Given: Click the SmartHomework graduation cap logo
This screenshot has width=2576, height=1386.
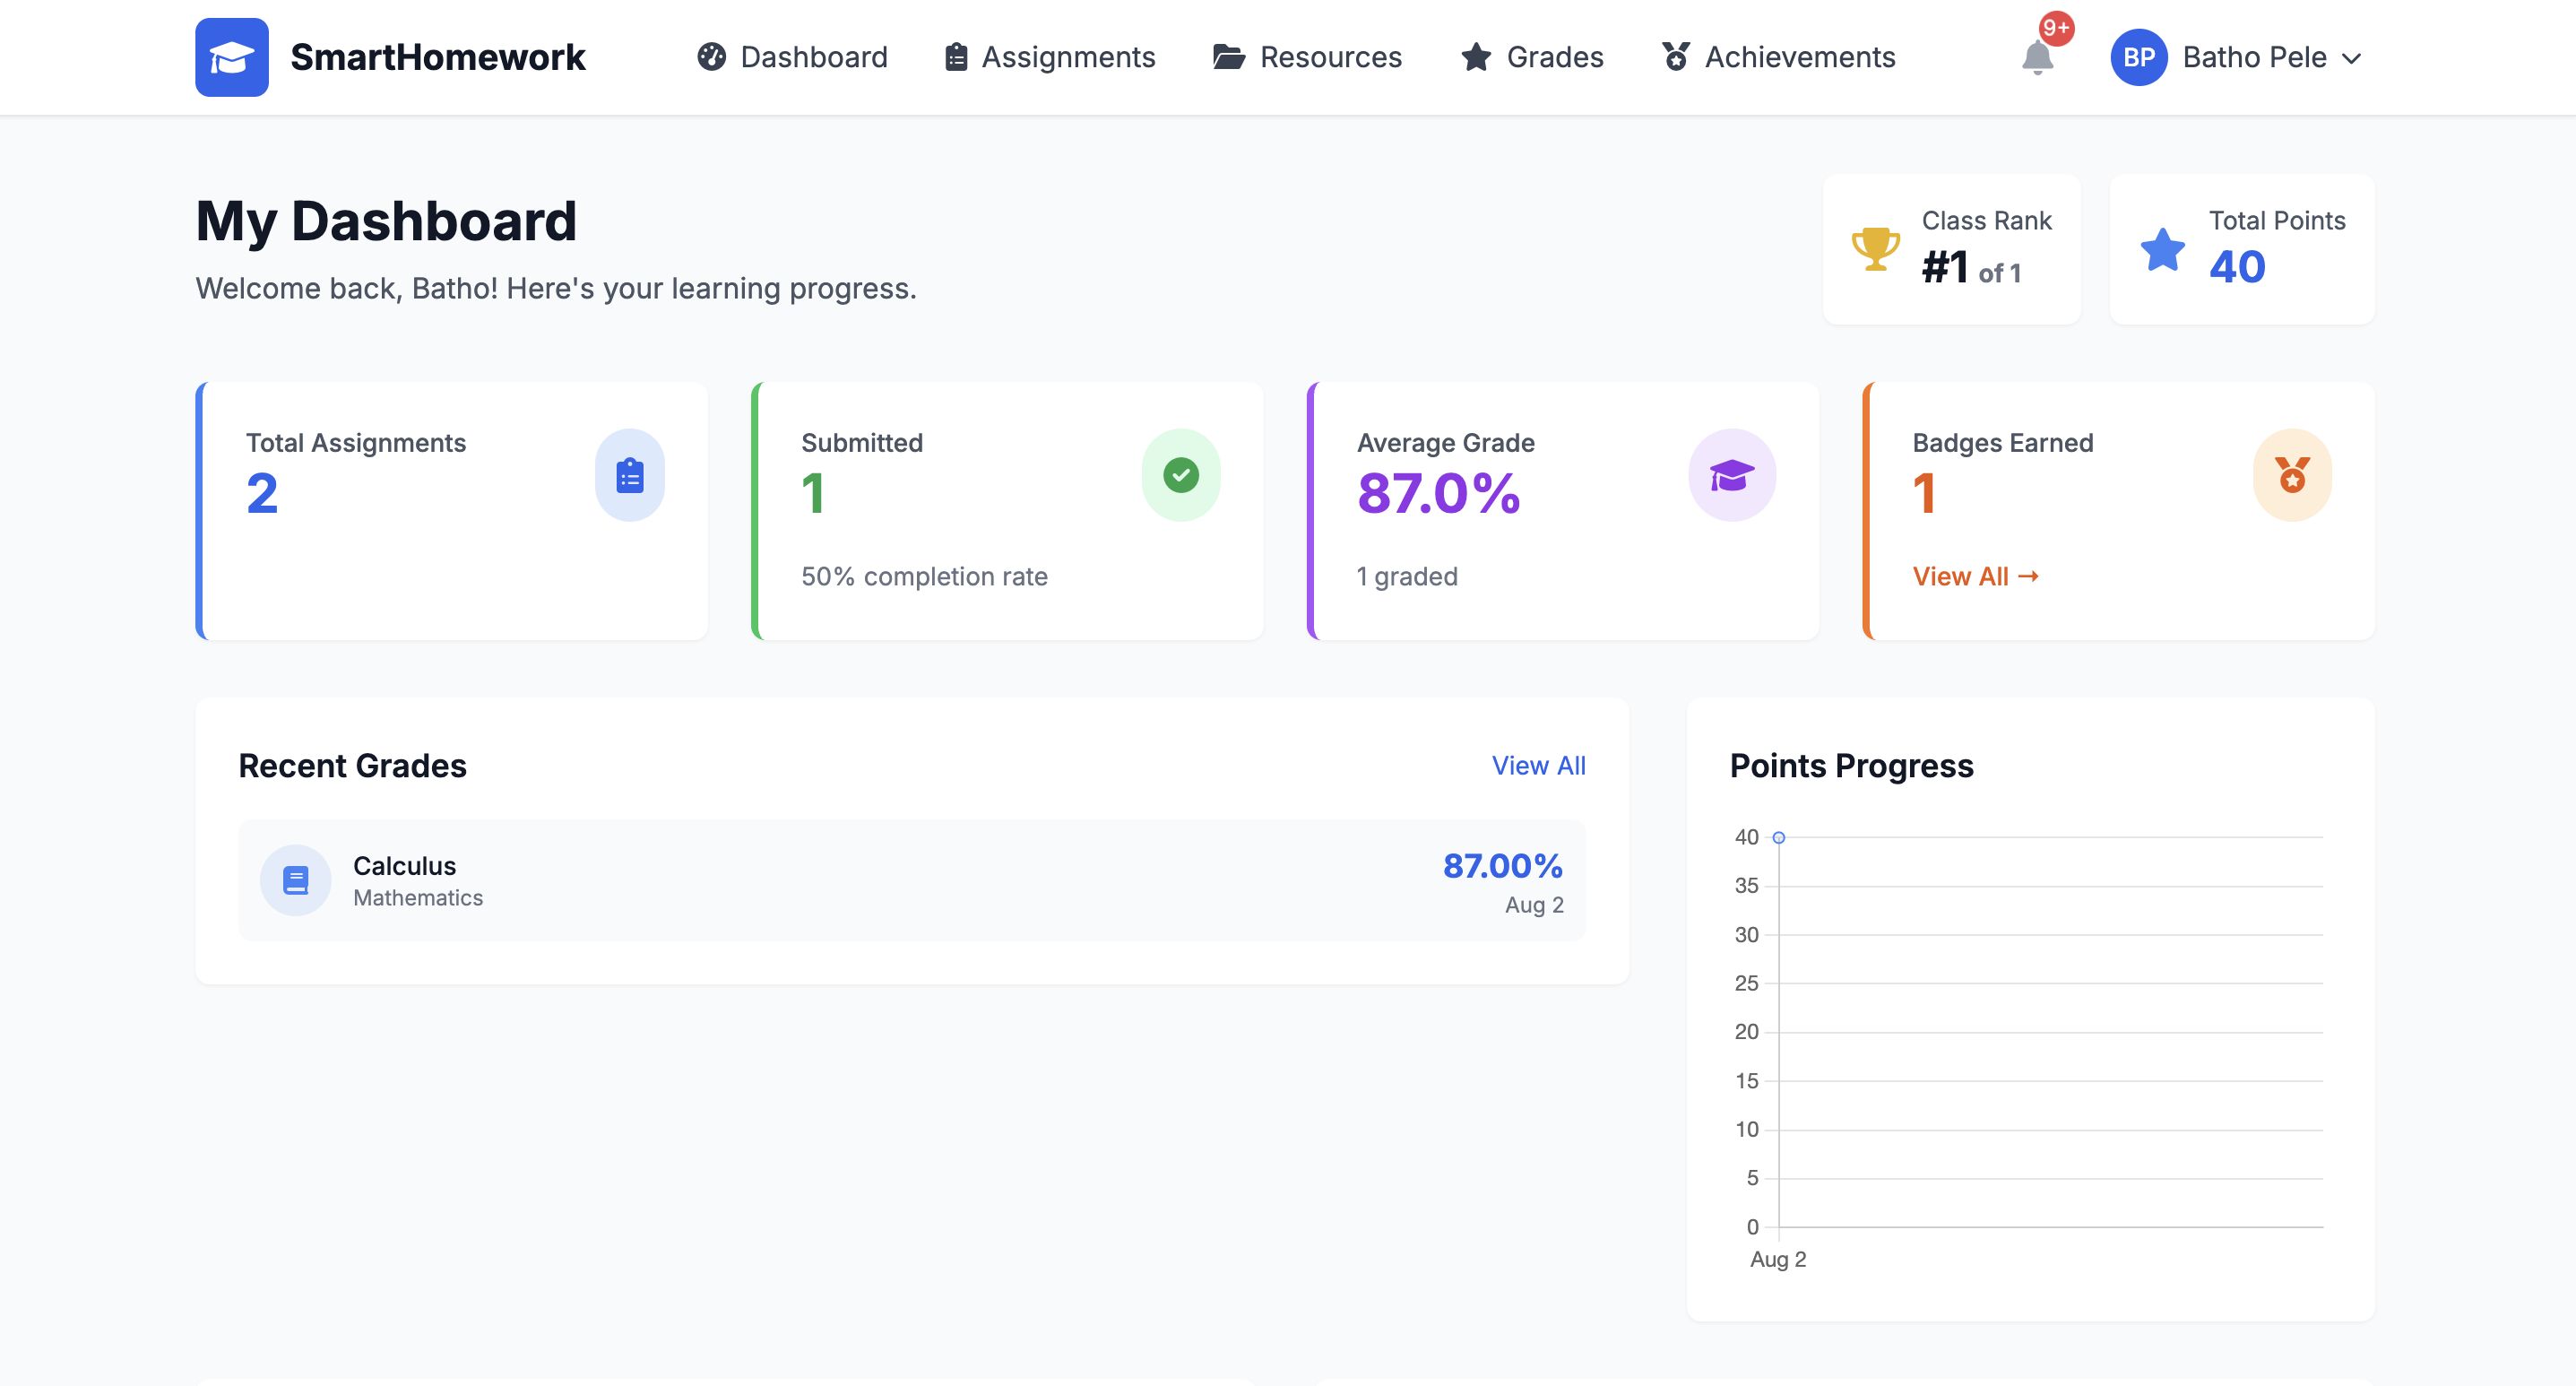Looking at the screenshot, I should click(x=231, y=57).
